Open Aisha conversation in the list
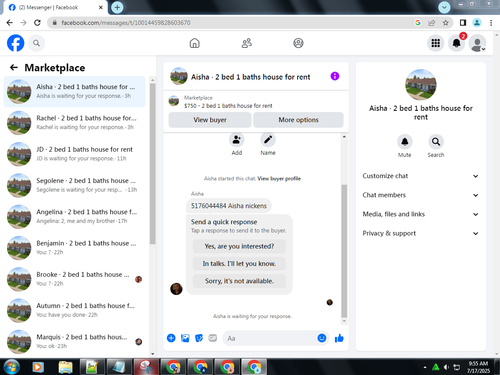 point(75,91)
